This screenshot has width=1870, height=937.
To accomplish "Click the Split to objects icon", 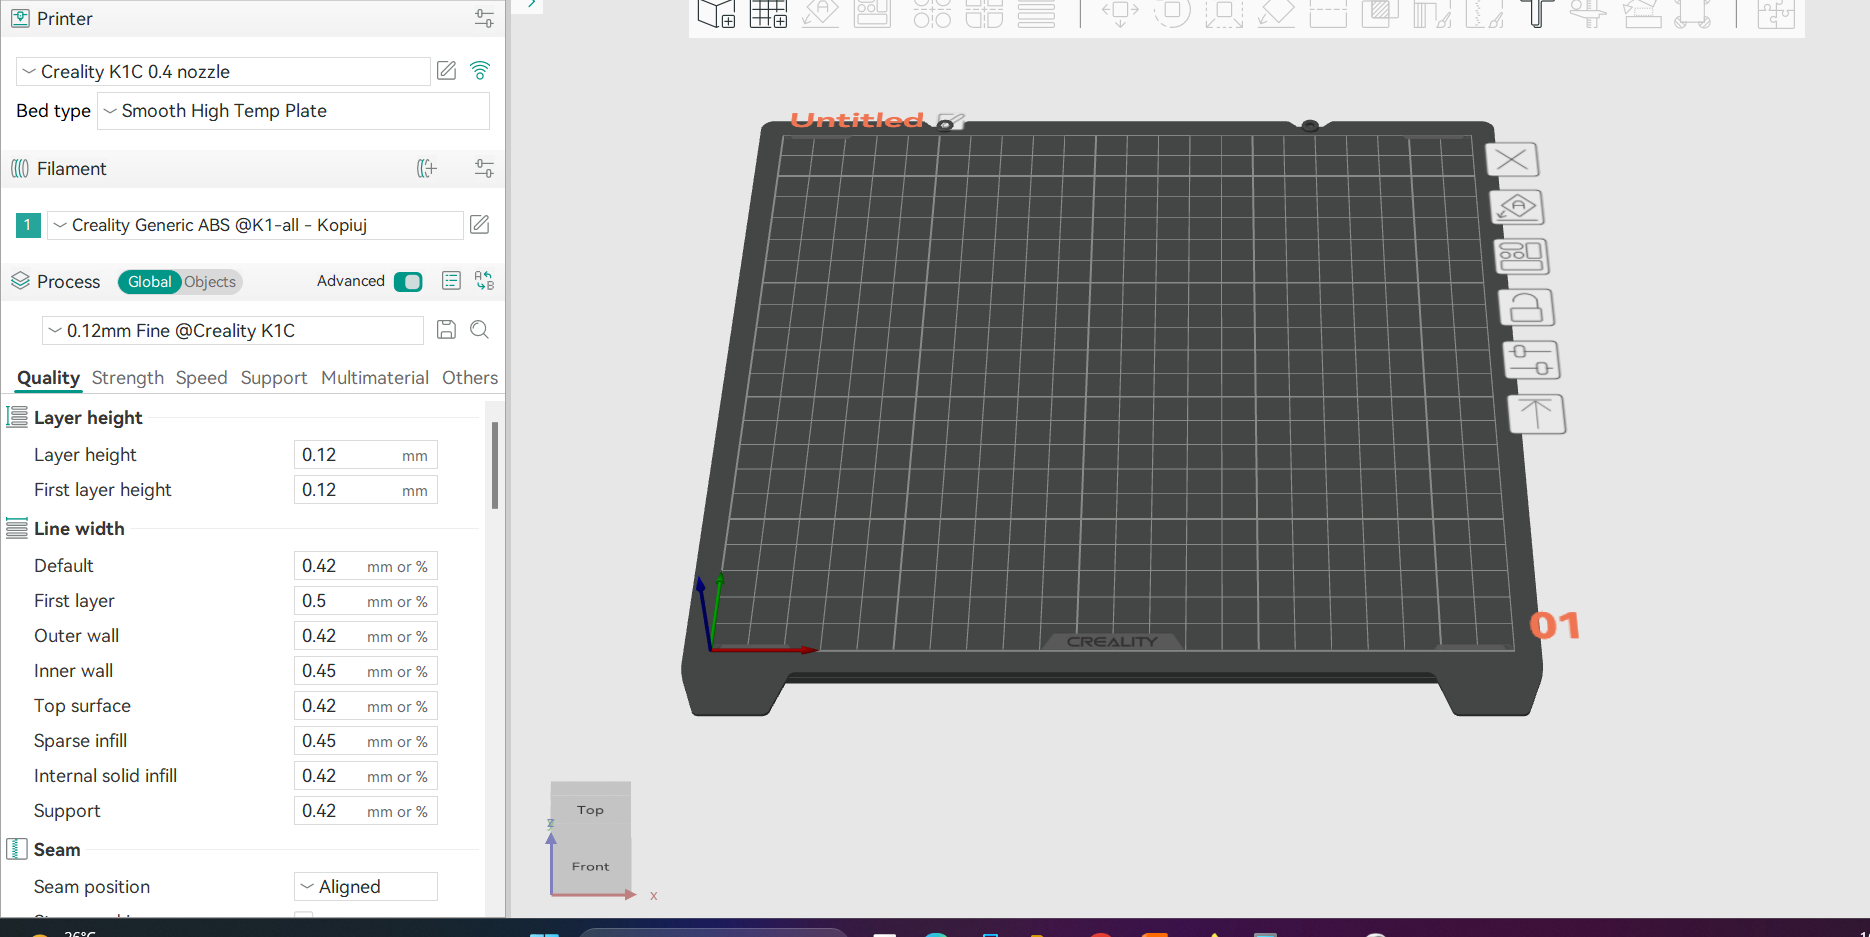I will click(x=932, y=13).
